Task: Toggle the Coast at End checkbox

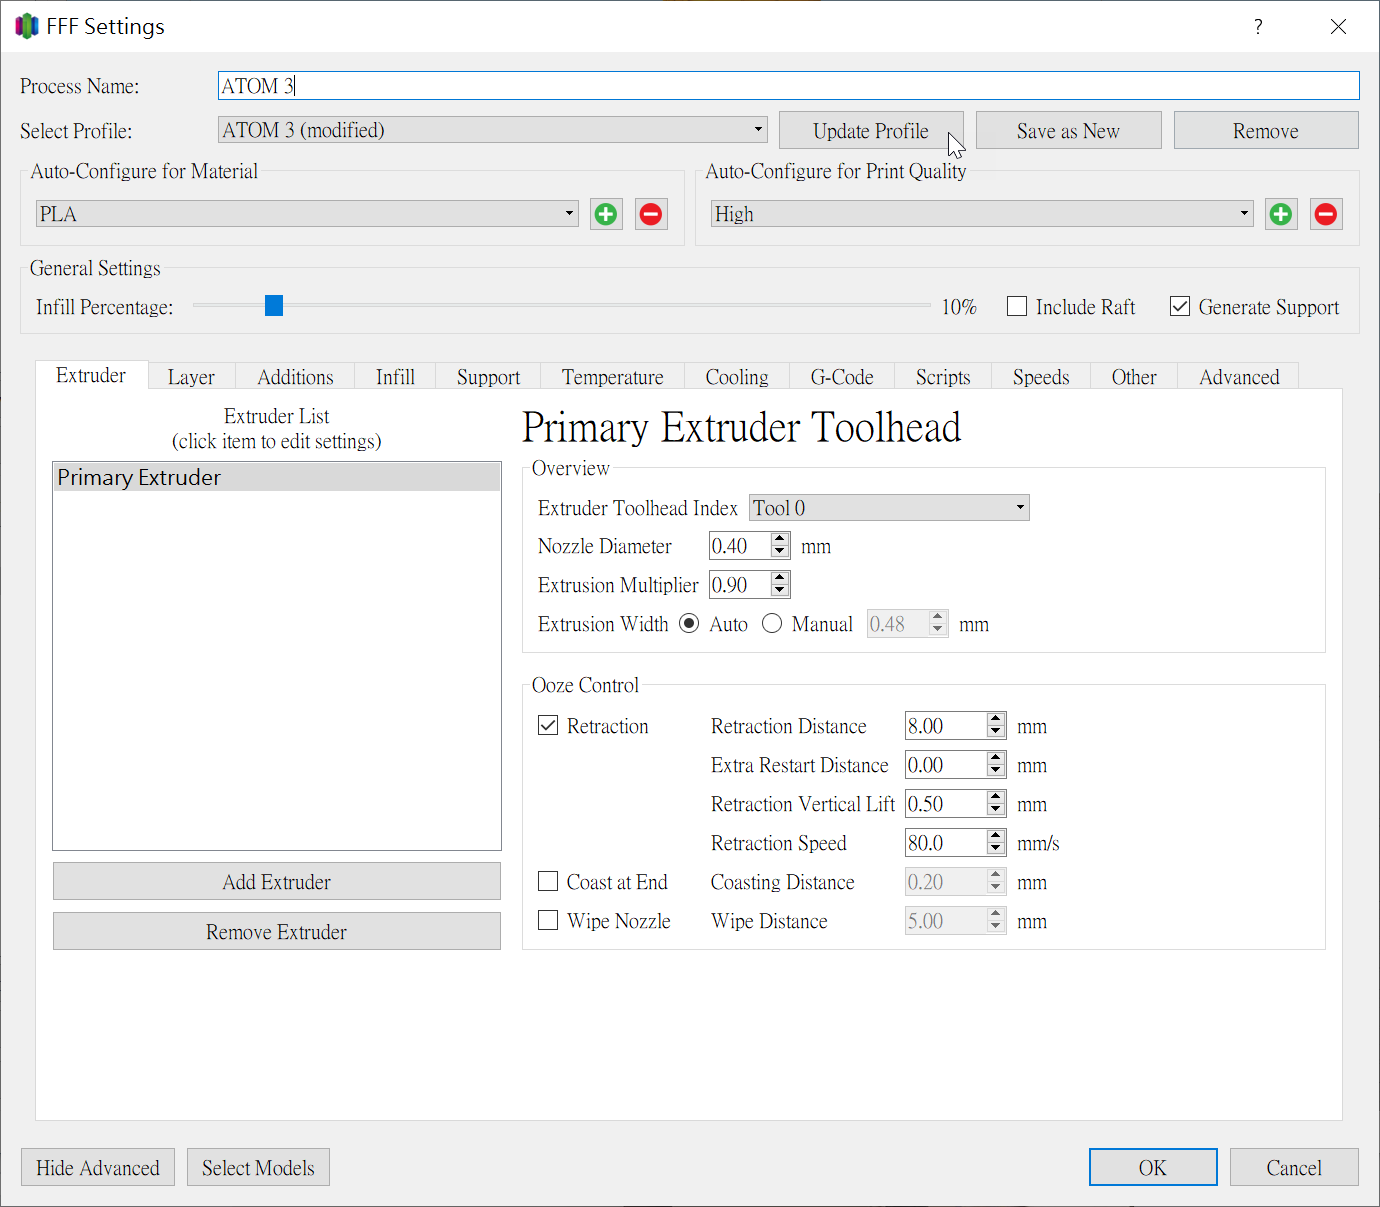Action: [548, 882]
